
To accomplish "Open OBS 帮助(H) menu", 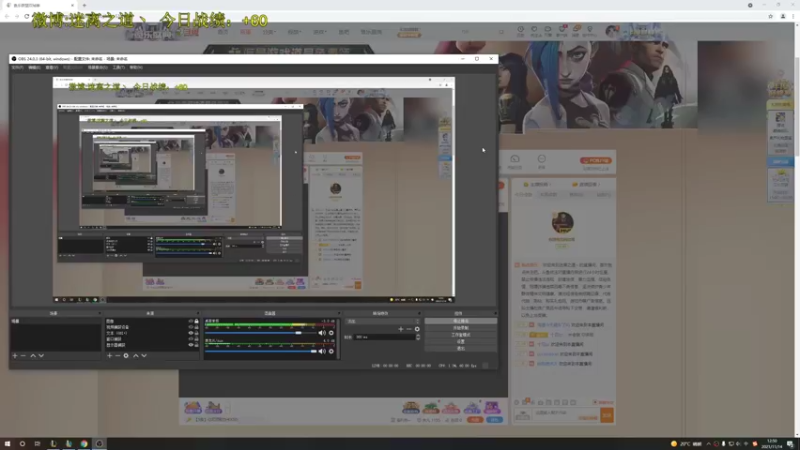I will click(136, 67).
